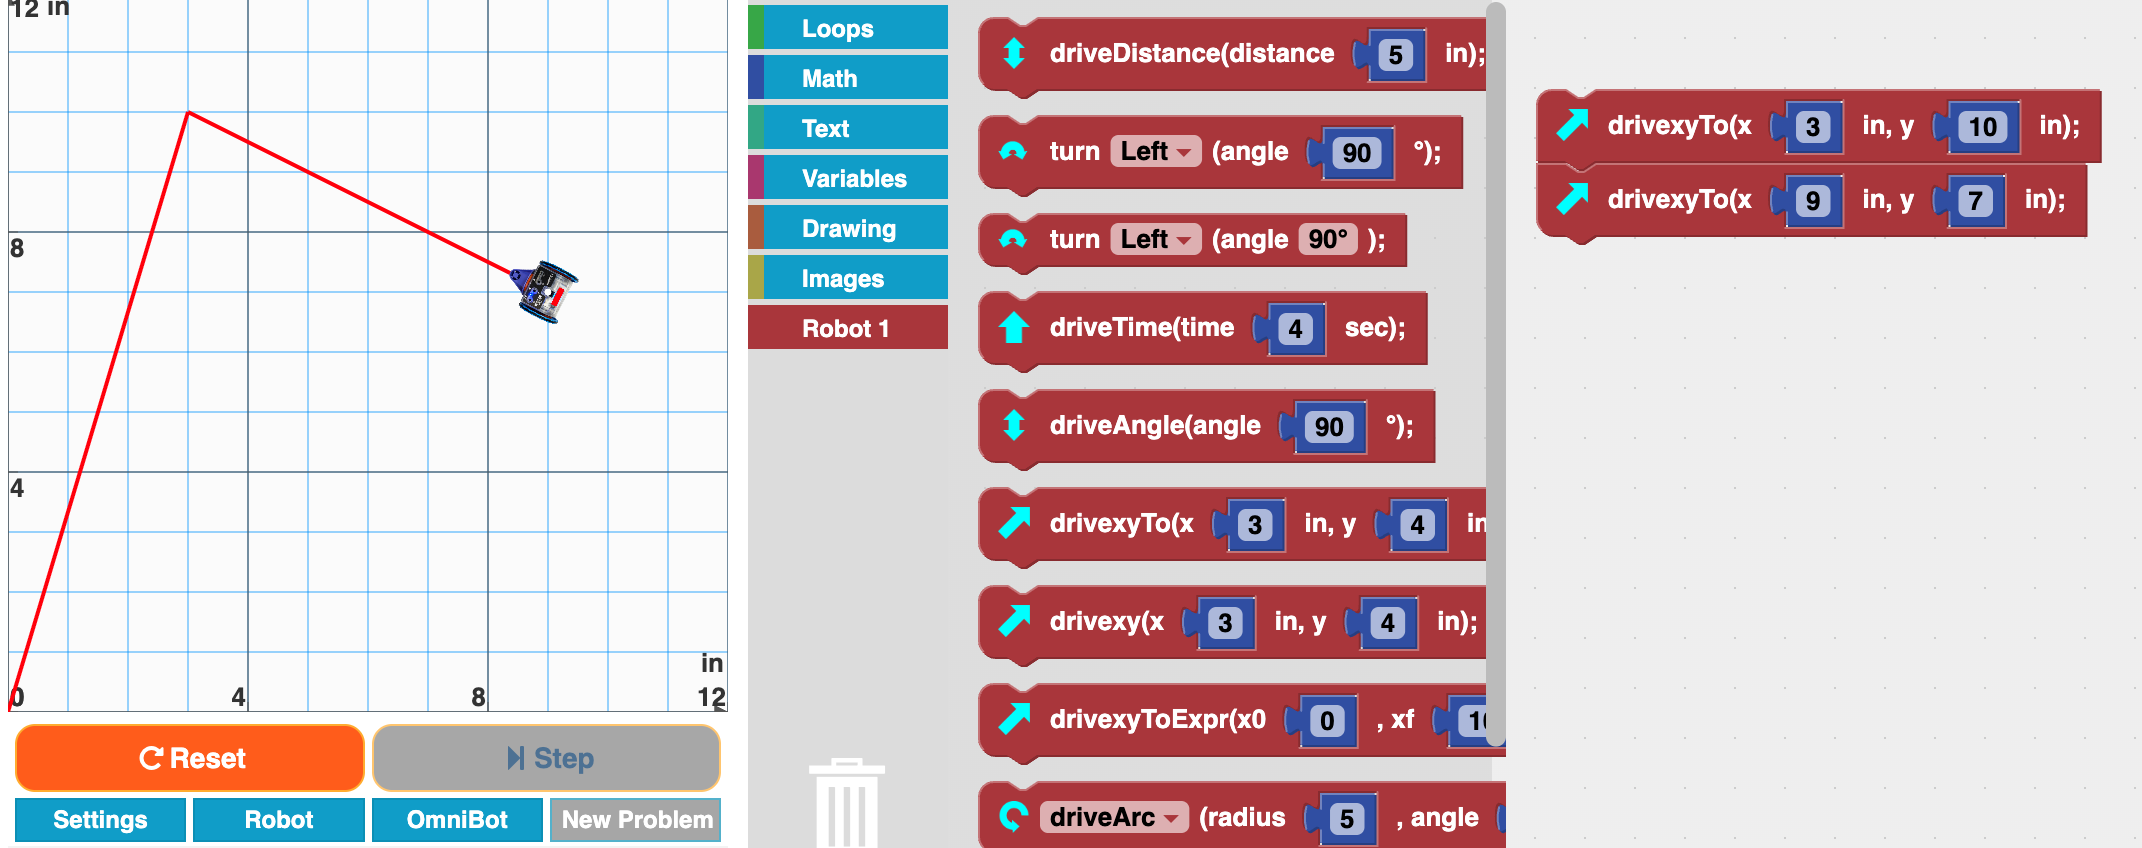Click the drivexyToExpr diagonal arrow icon
2142x848 pixels.
[1014, 719]
